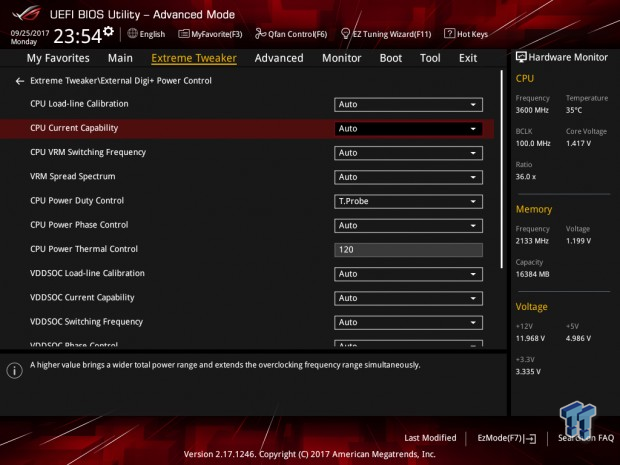Show the Hot Keys help
Screen dimensions: 620x465
466,34
